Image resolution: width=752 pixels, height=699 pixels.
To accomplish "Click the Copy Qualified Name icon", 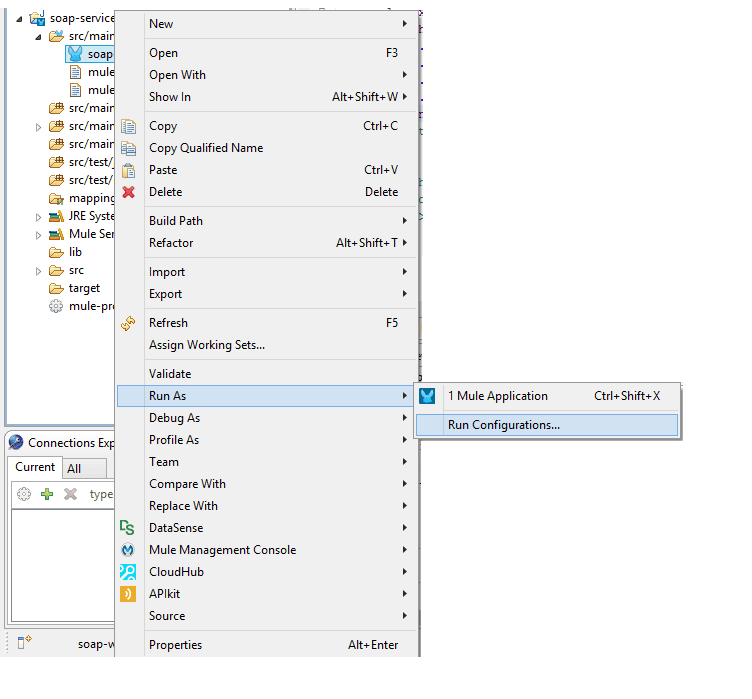I will point(128,148).
